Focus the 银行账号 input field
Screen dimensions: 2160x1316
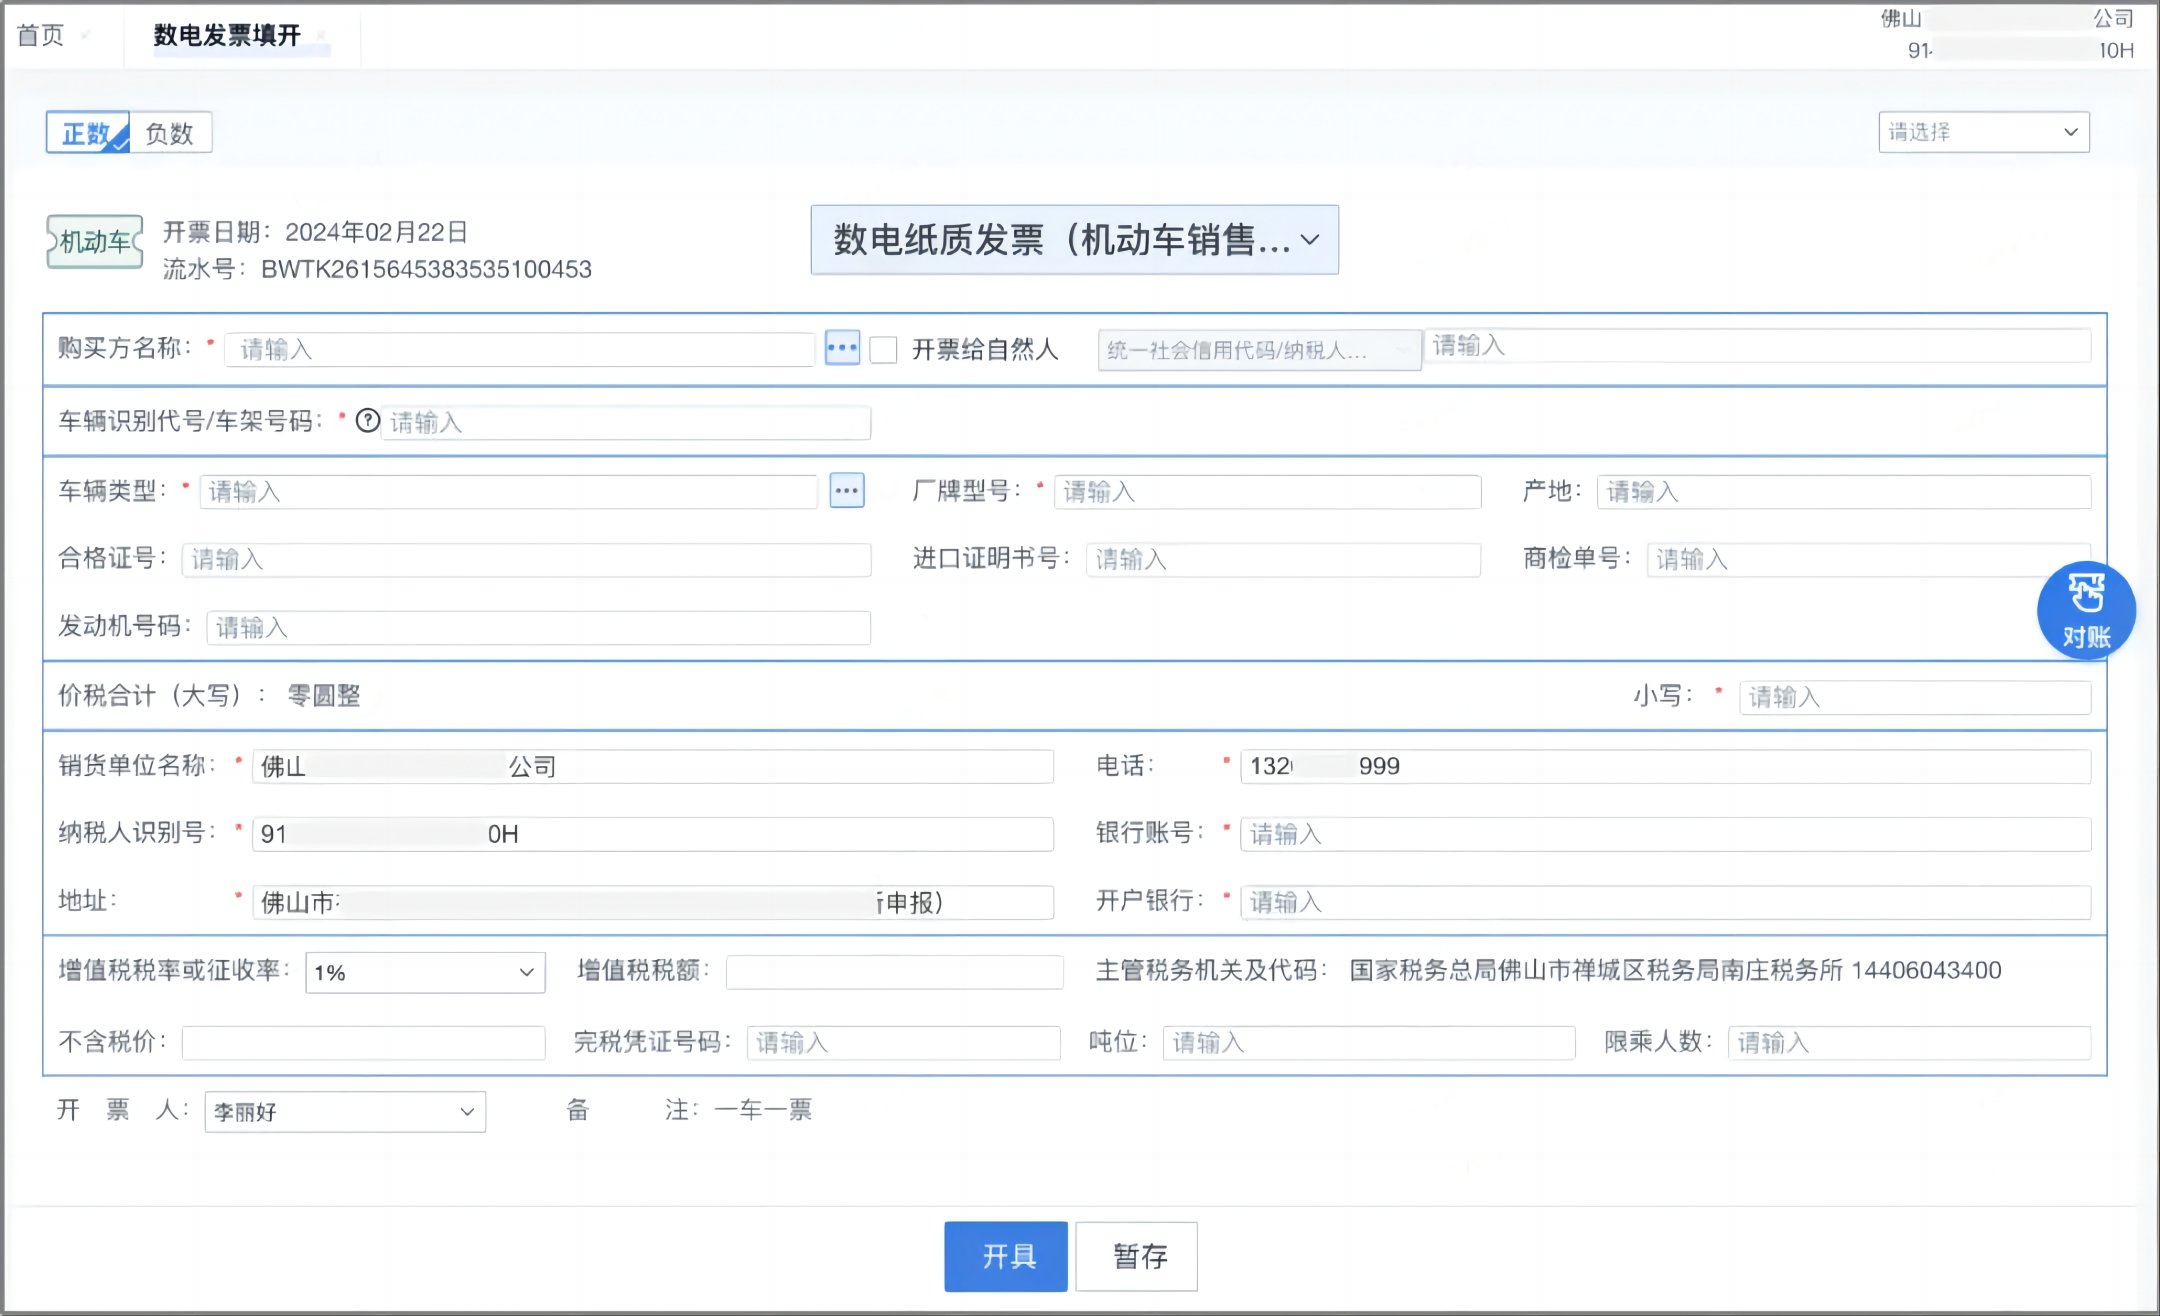pos(1666,834)
